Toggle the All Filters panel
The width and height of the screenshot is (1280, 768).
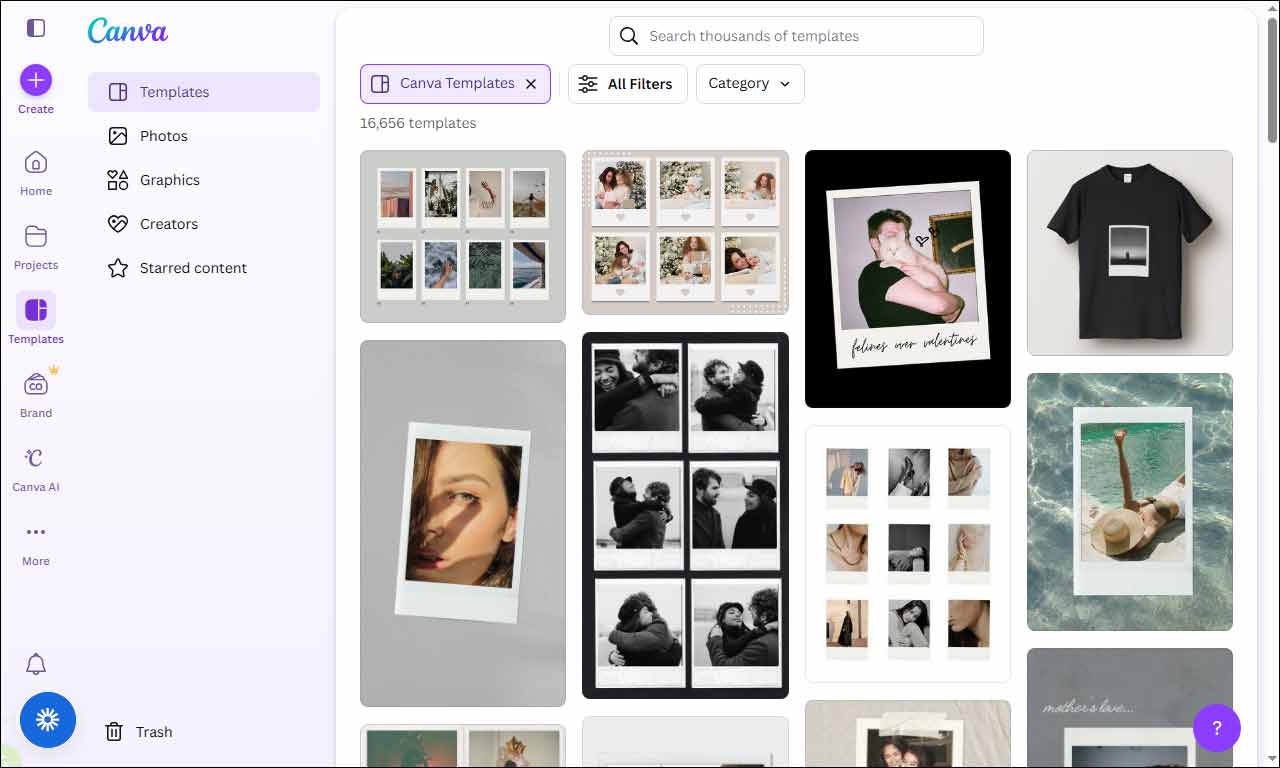coord(627,84)
